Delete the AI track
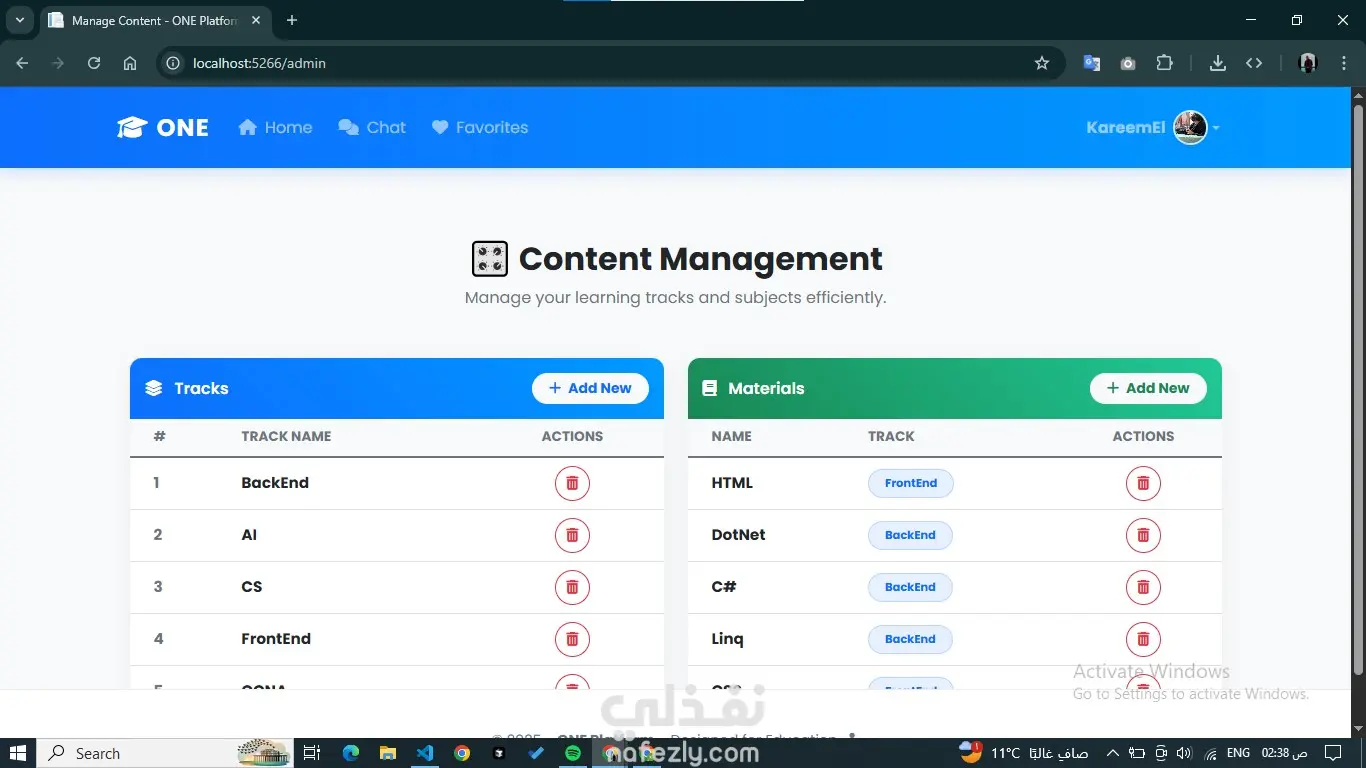Image resolution: width=1366 pixels, height=768 pixels. pos(572,535)
